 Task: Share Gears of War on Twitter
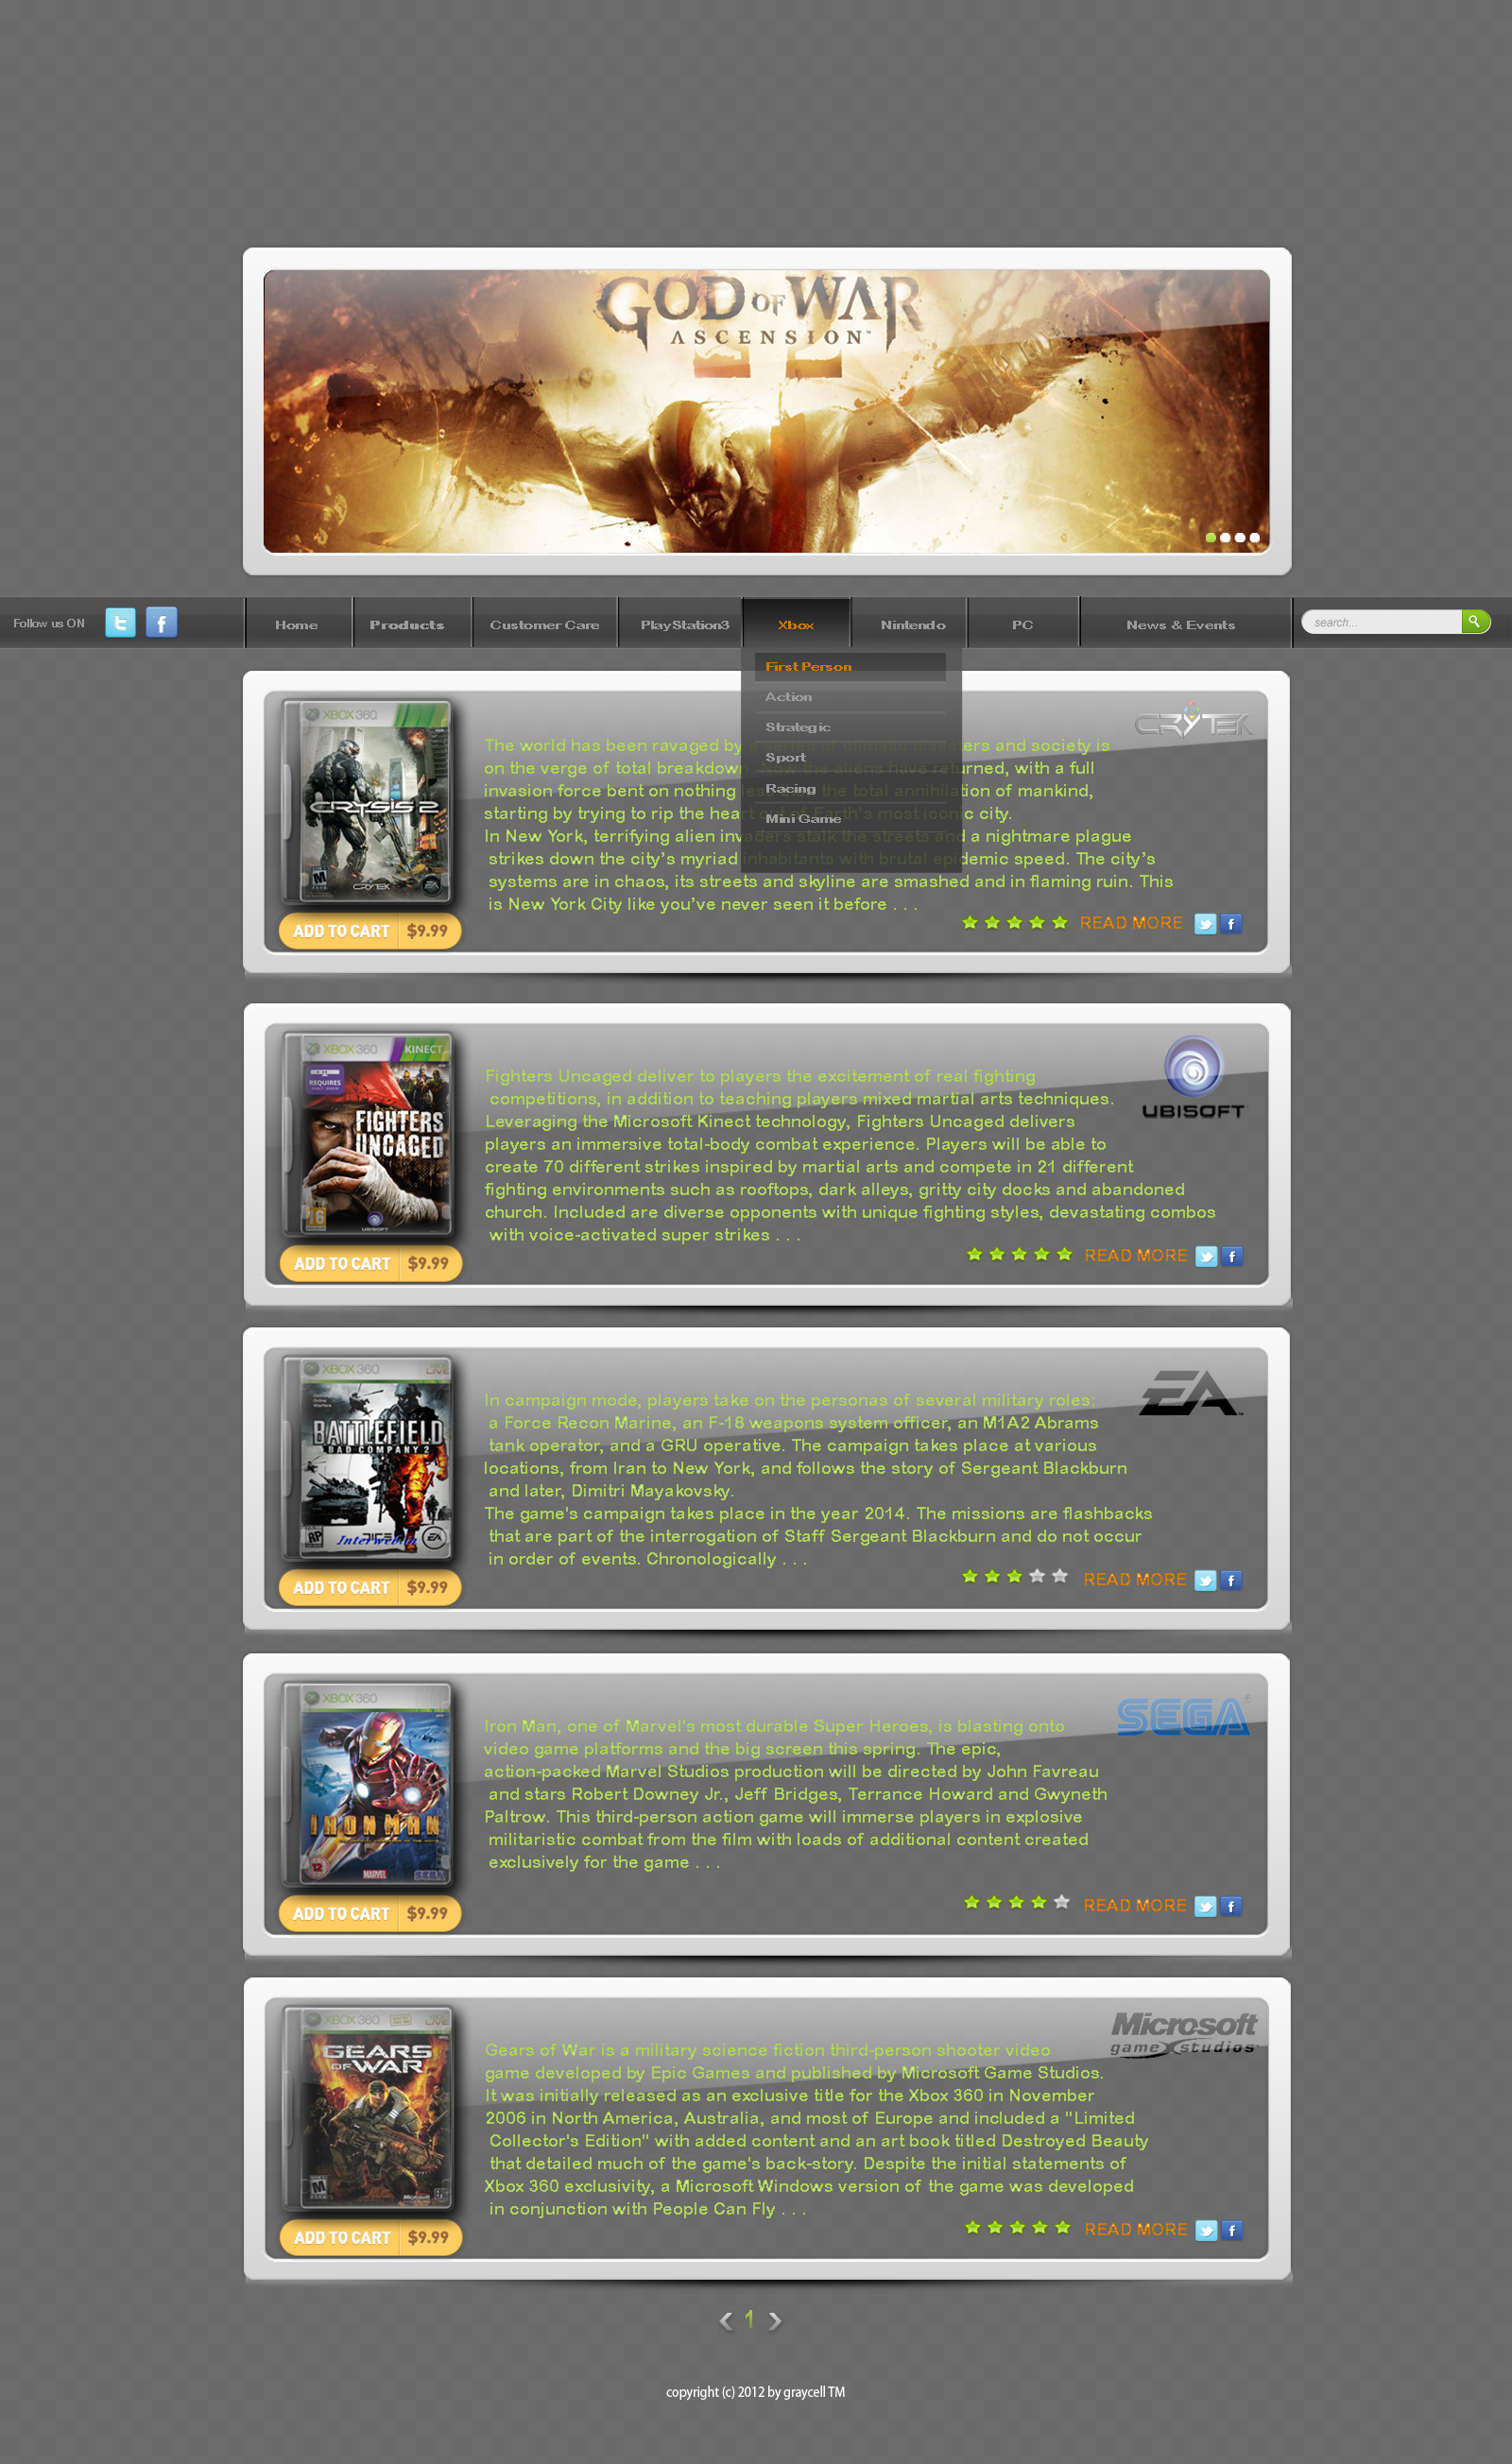point(1206,2231)
